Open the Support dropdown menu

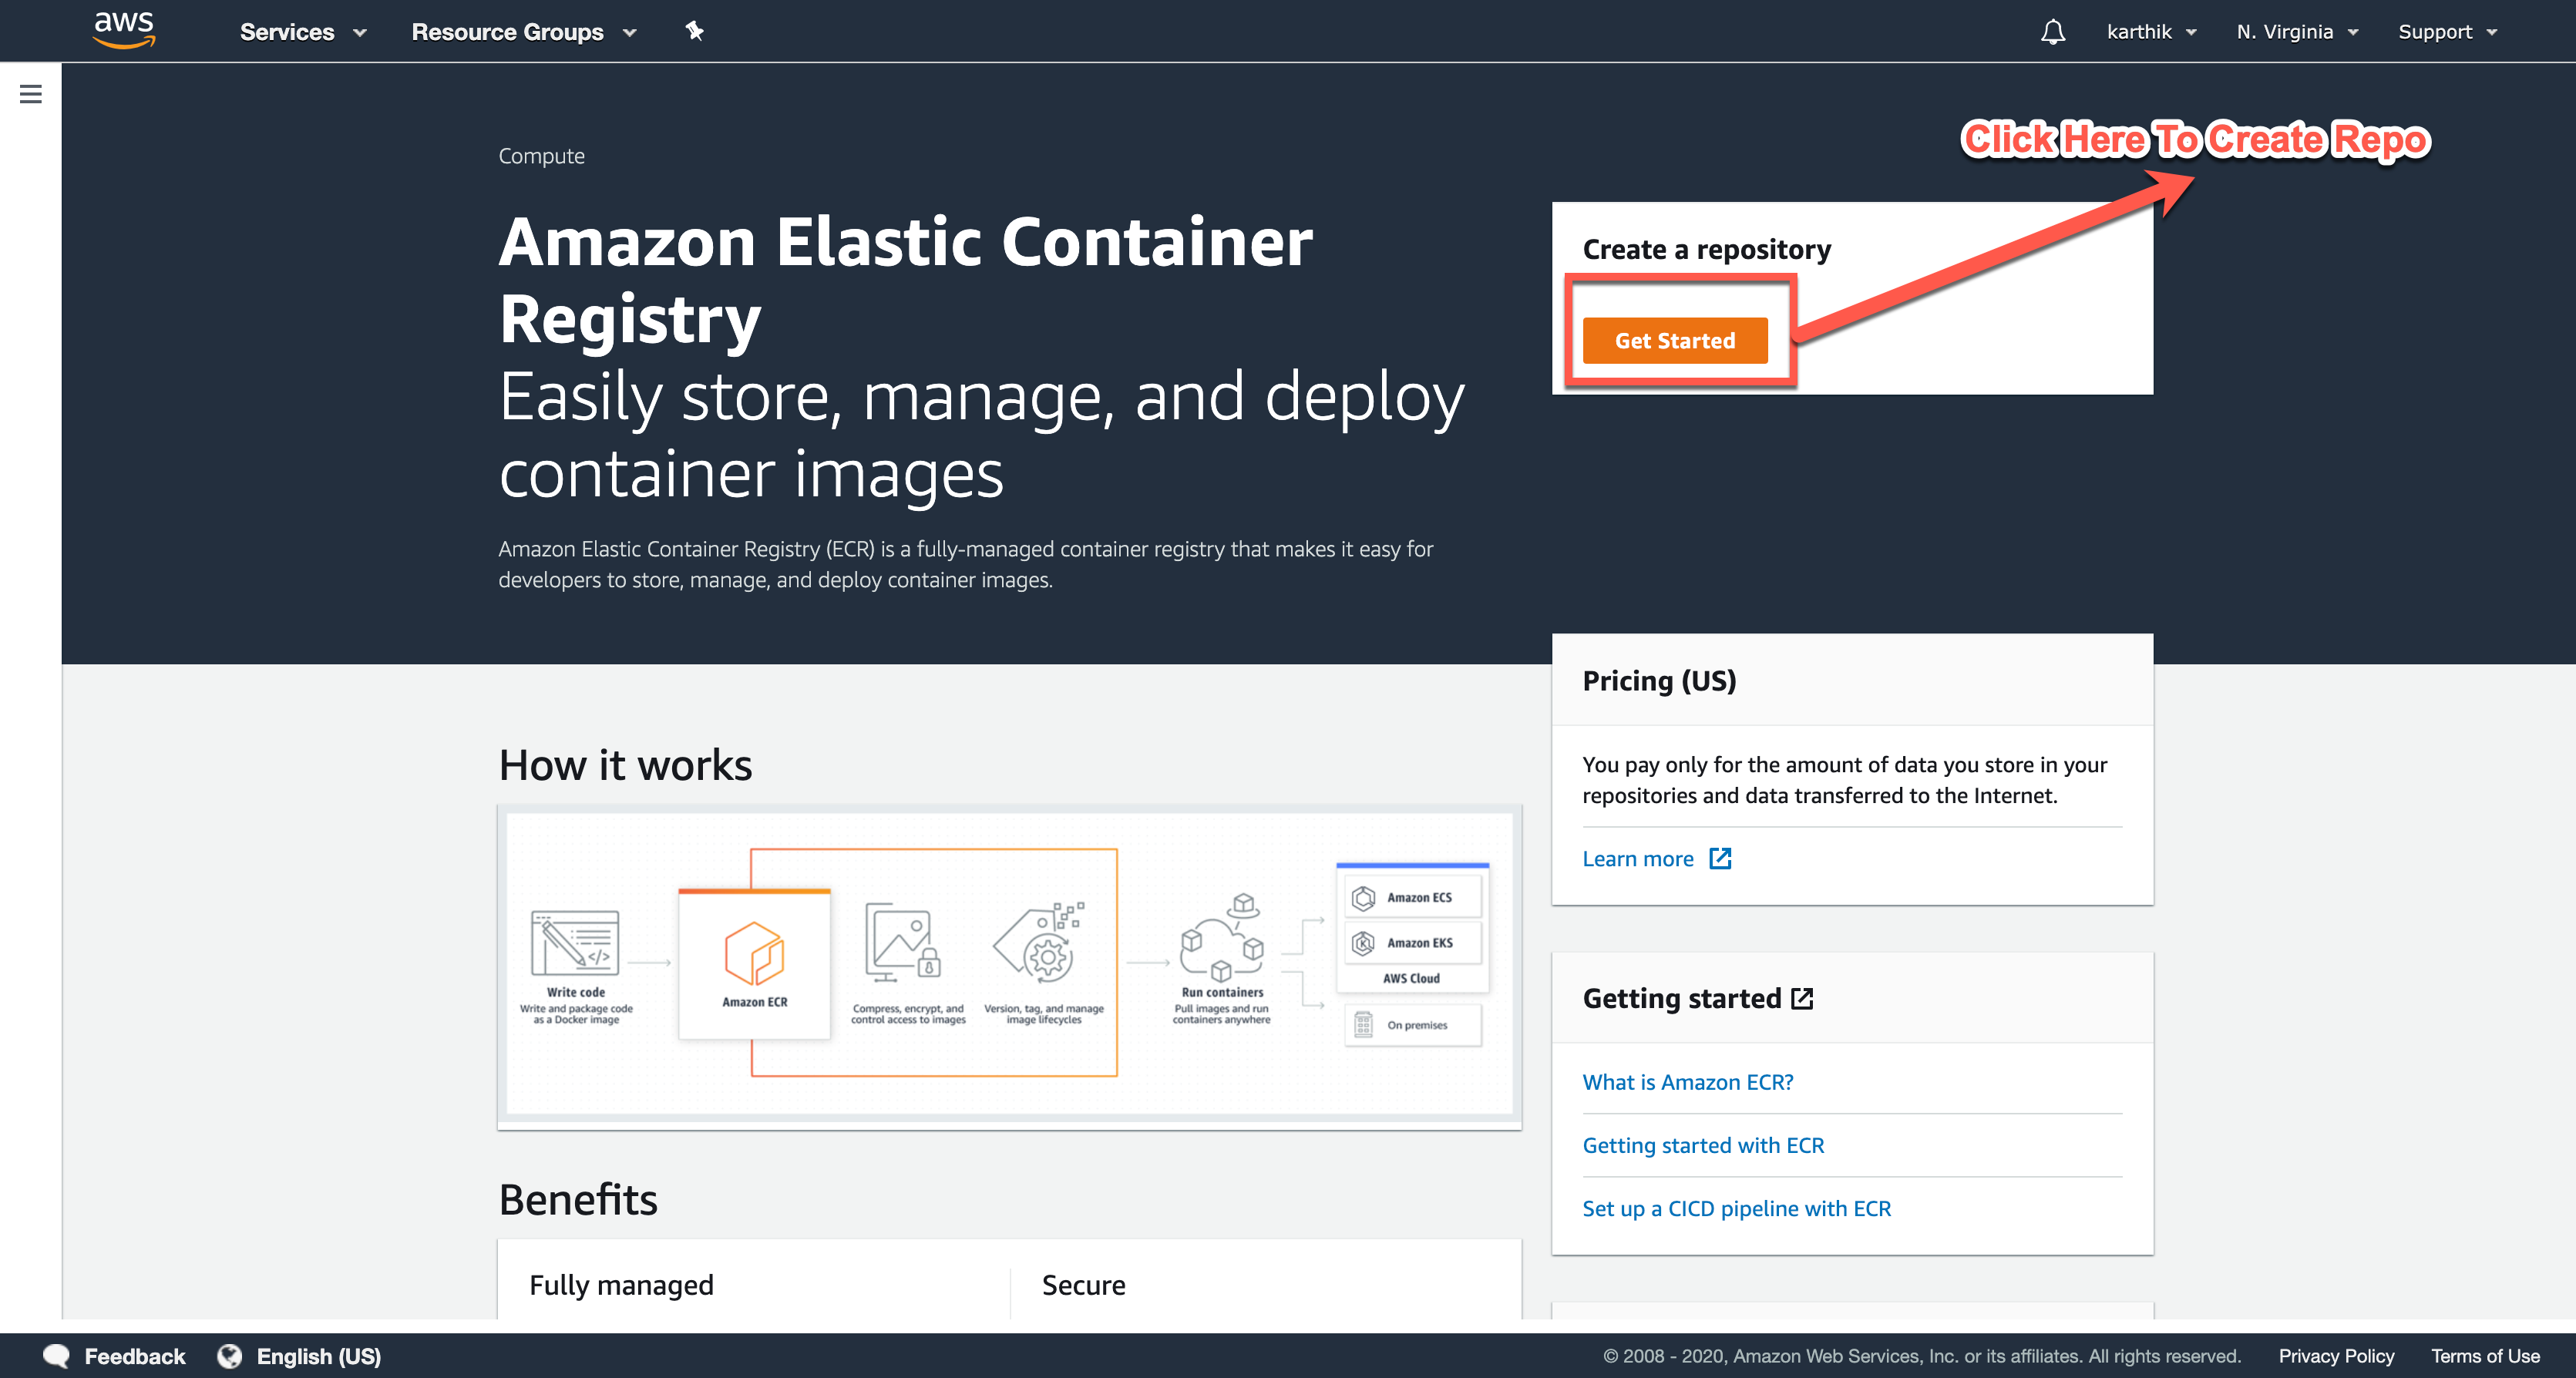tap(2447, 32)
